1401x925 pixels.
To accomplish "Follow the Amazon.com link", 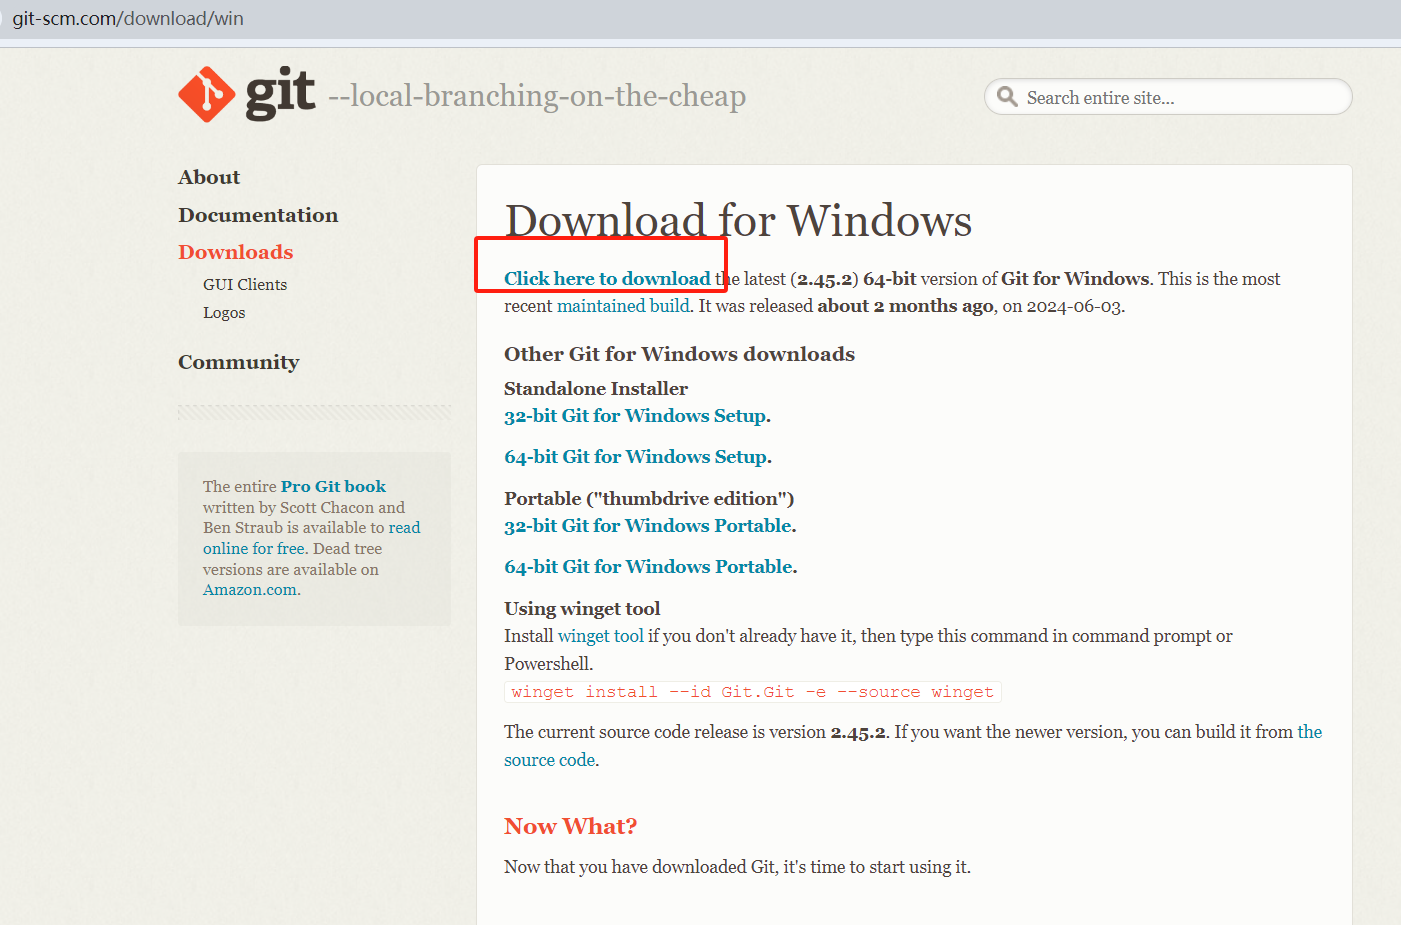I will 251,590.
